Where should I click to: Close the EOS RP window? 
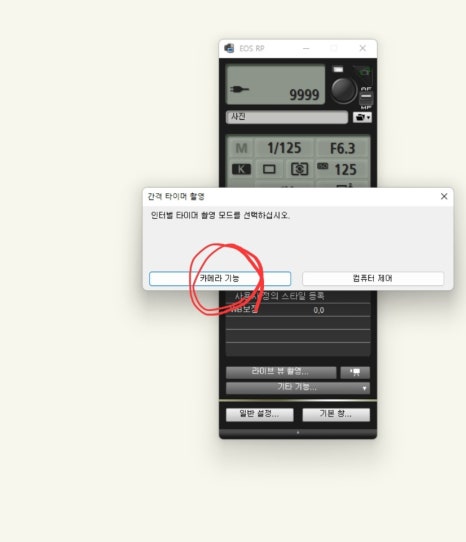coord(363,48)
